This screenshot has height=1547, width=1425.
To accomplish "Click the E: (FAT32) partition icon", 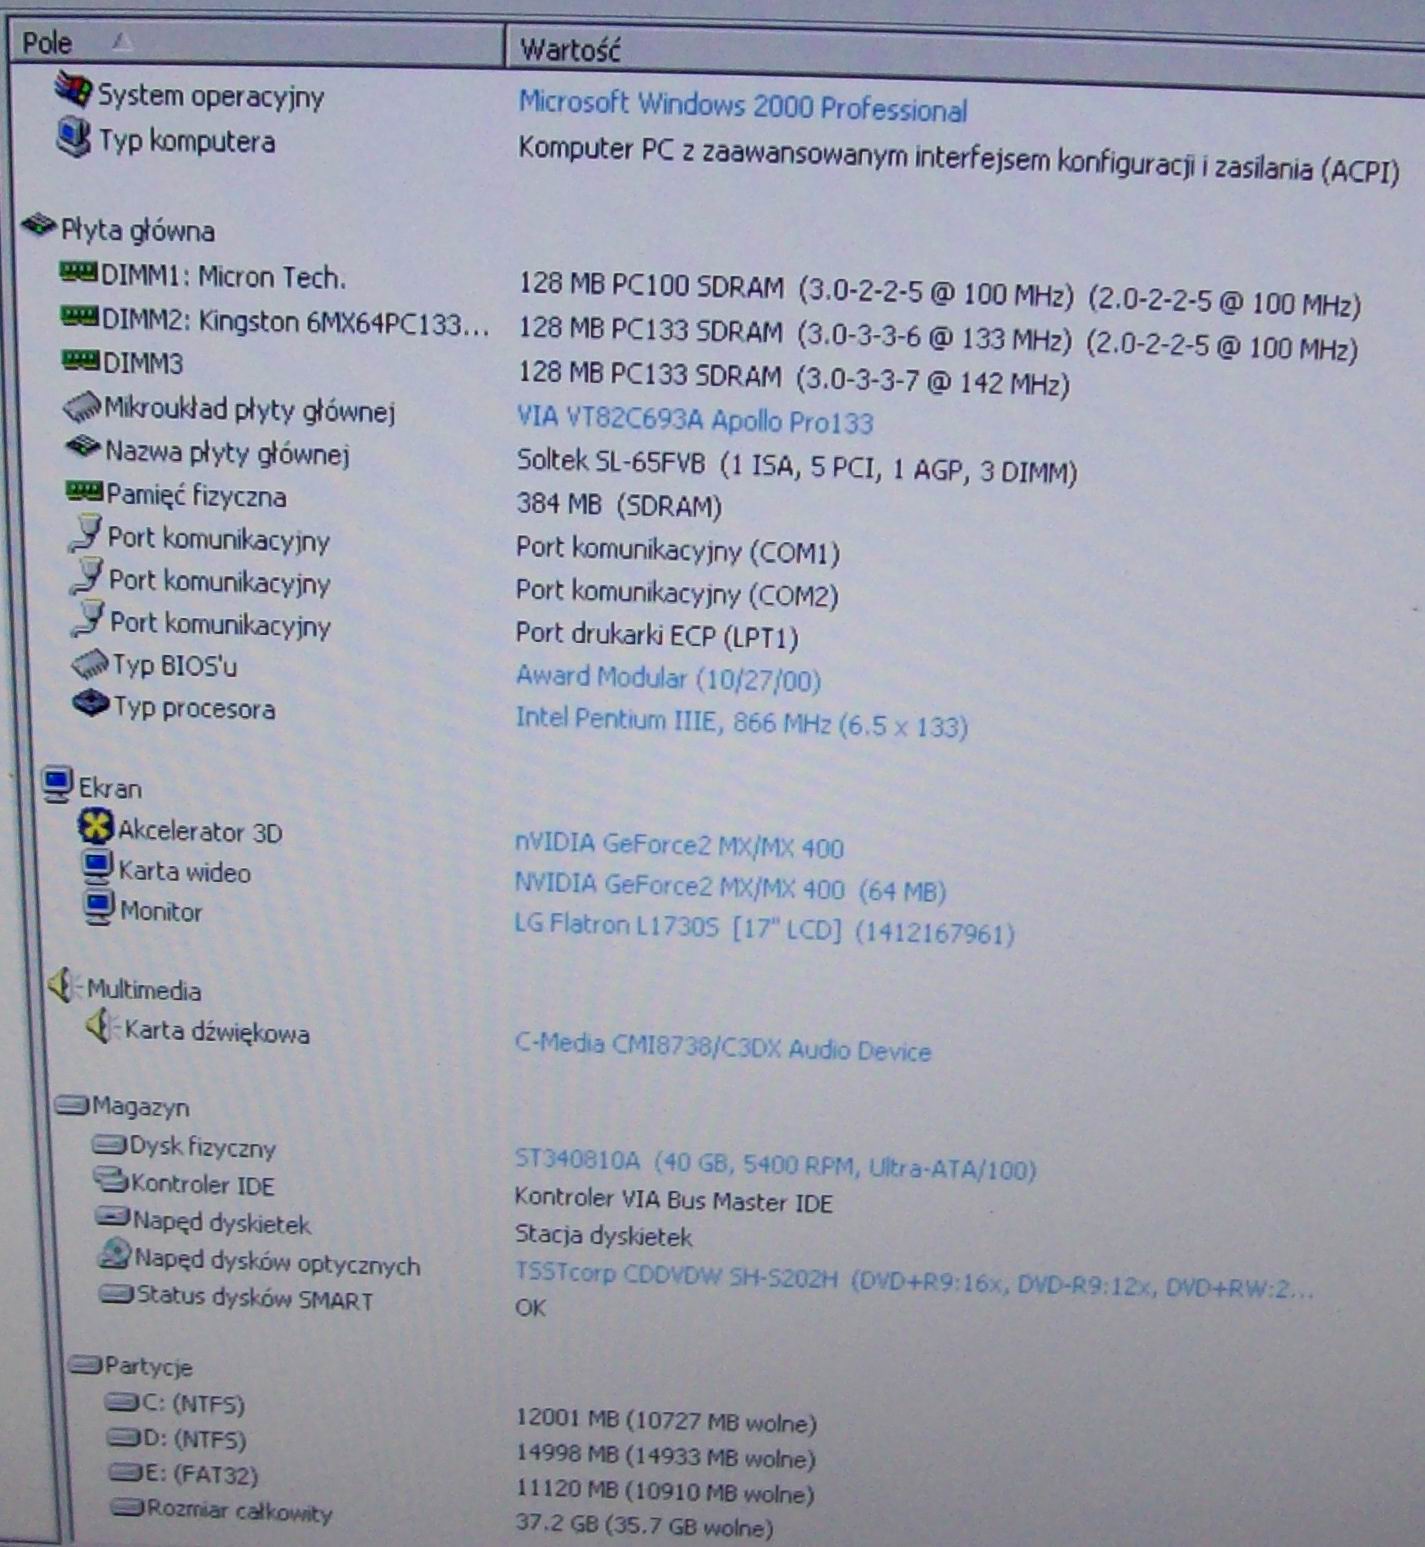I will tap(126, 1473).
